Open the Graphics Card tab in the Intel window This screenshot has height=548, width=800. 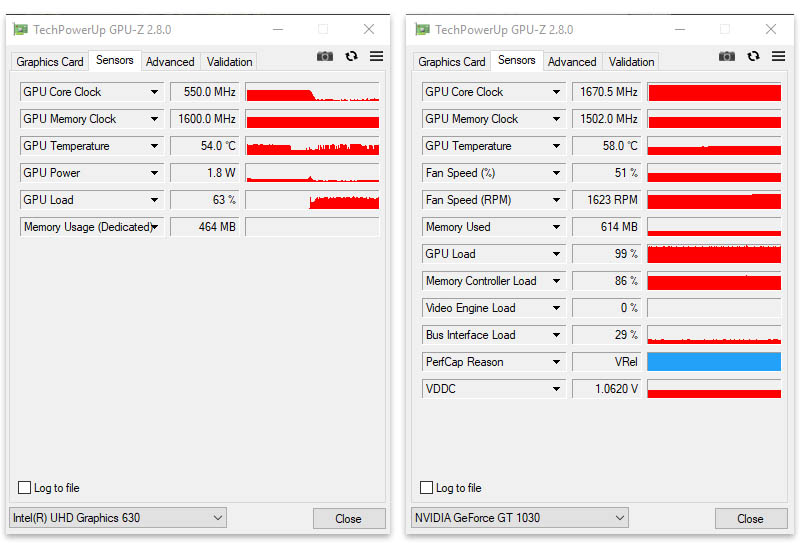tap(49, 62)
